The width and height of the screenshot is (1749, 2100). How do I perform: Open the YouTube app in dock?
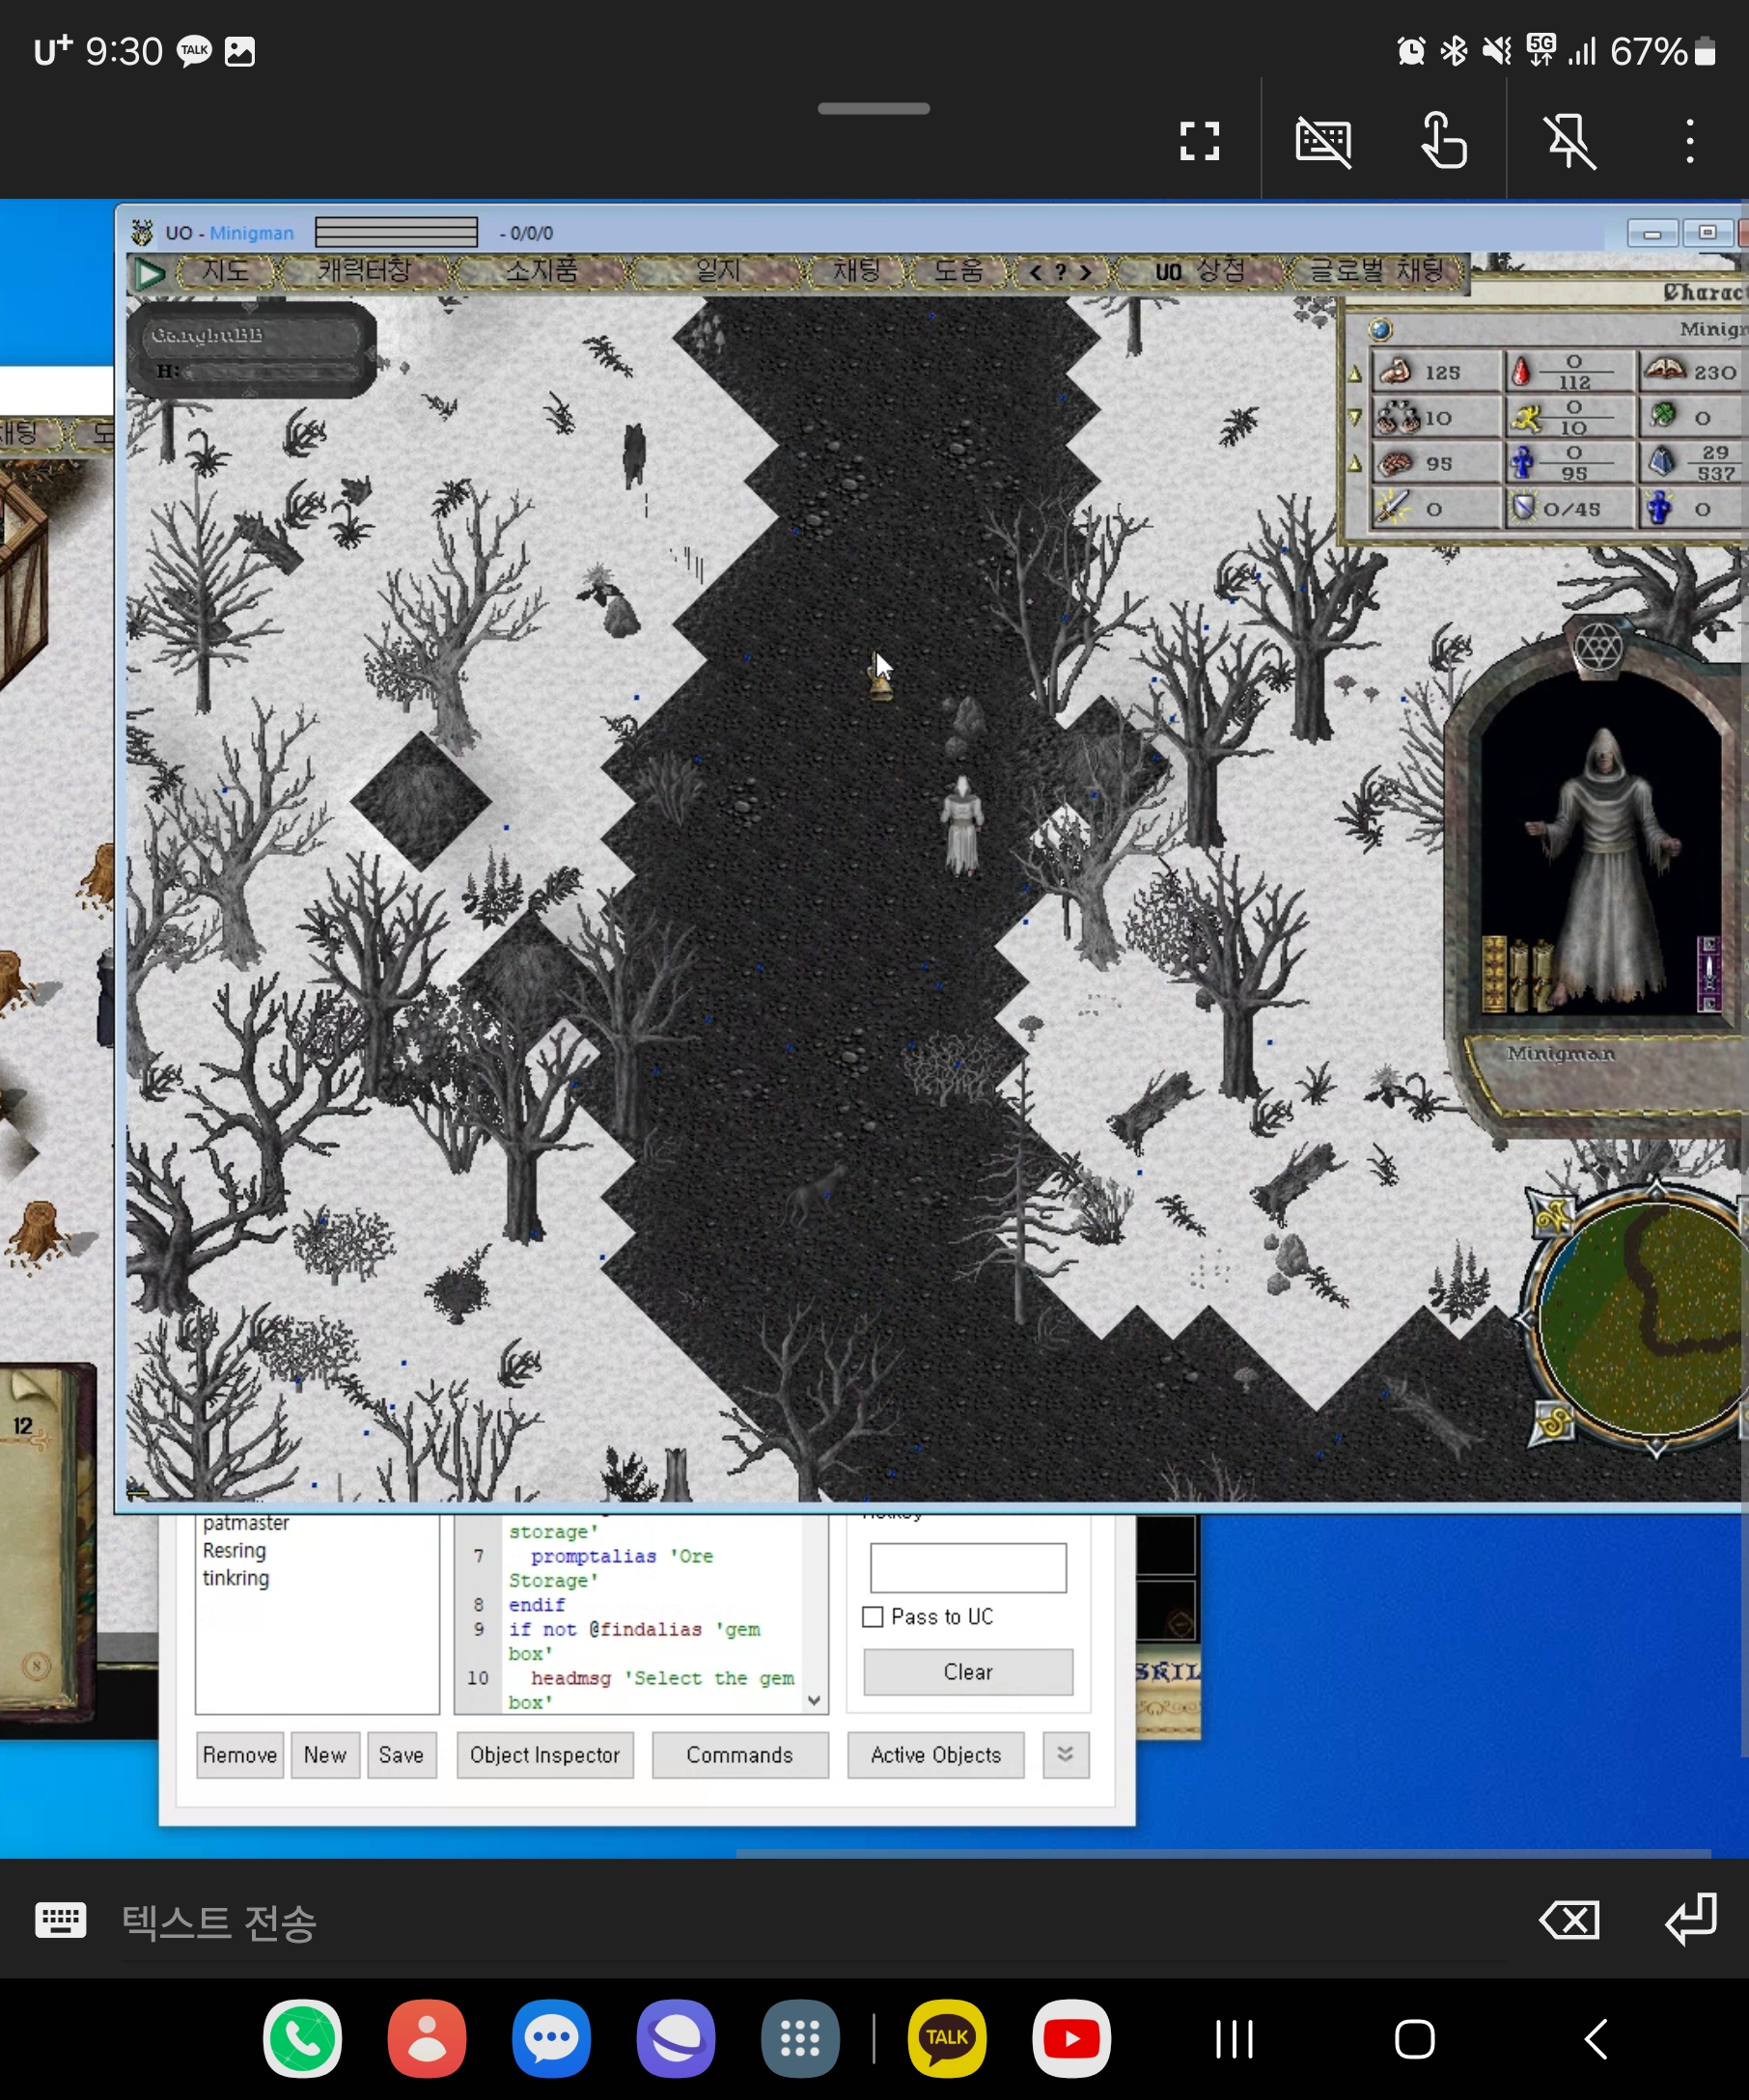click(1071, 2038)
